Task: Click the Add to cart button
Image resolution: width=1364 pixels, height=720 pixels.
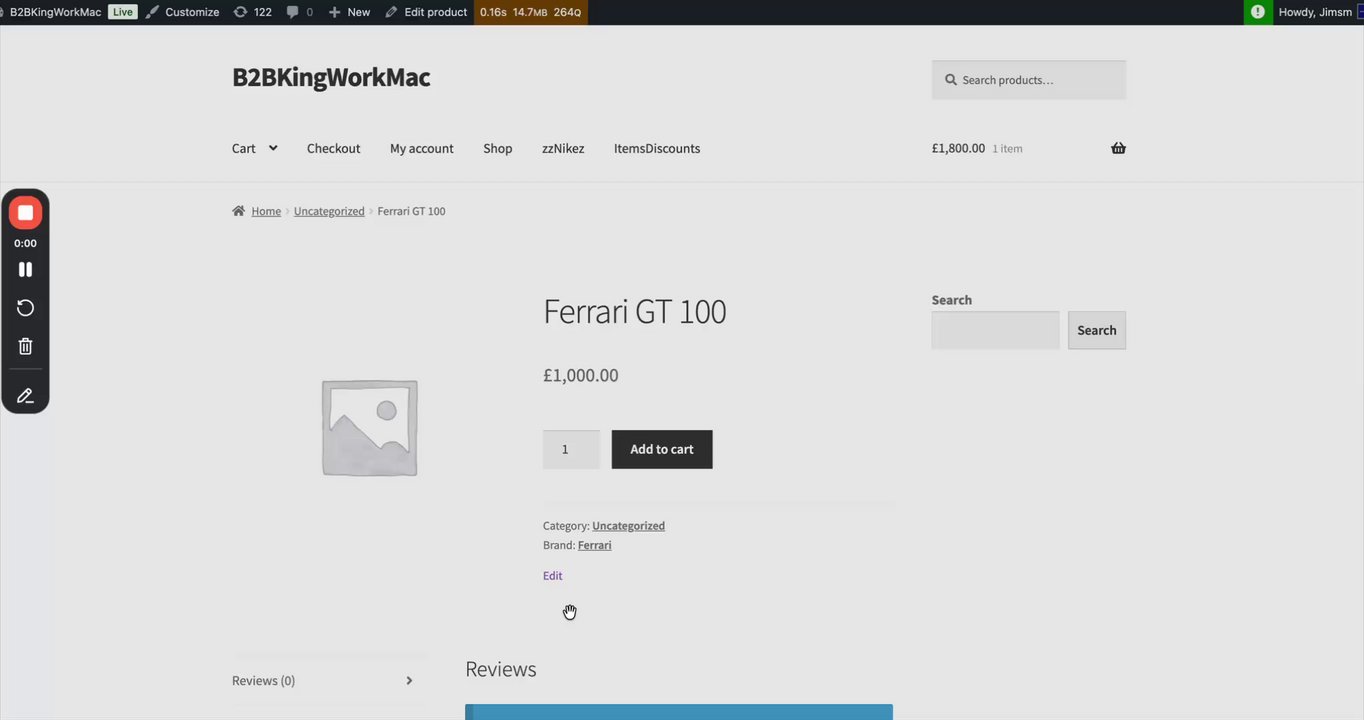Action: click(662, 450)
